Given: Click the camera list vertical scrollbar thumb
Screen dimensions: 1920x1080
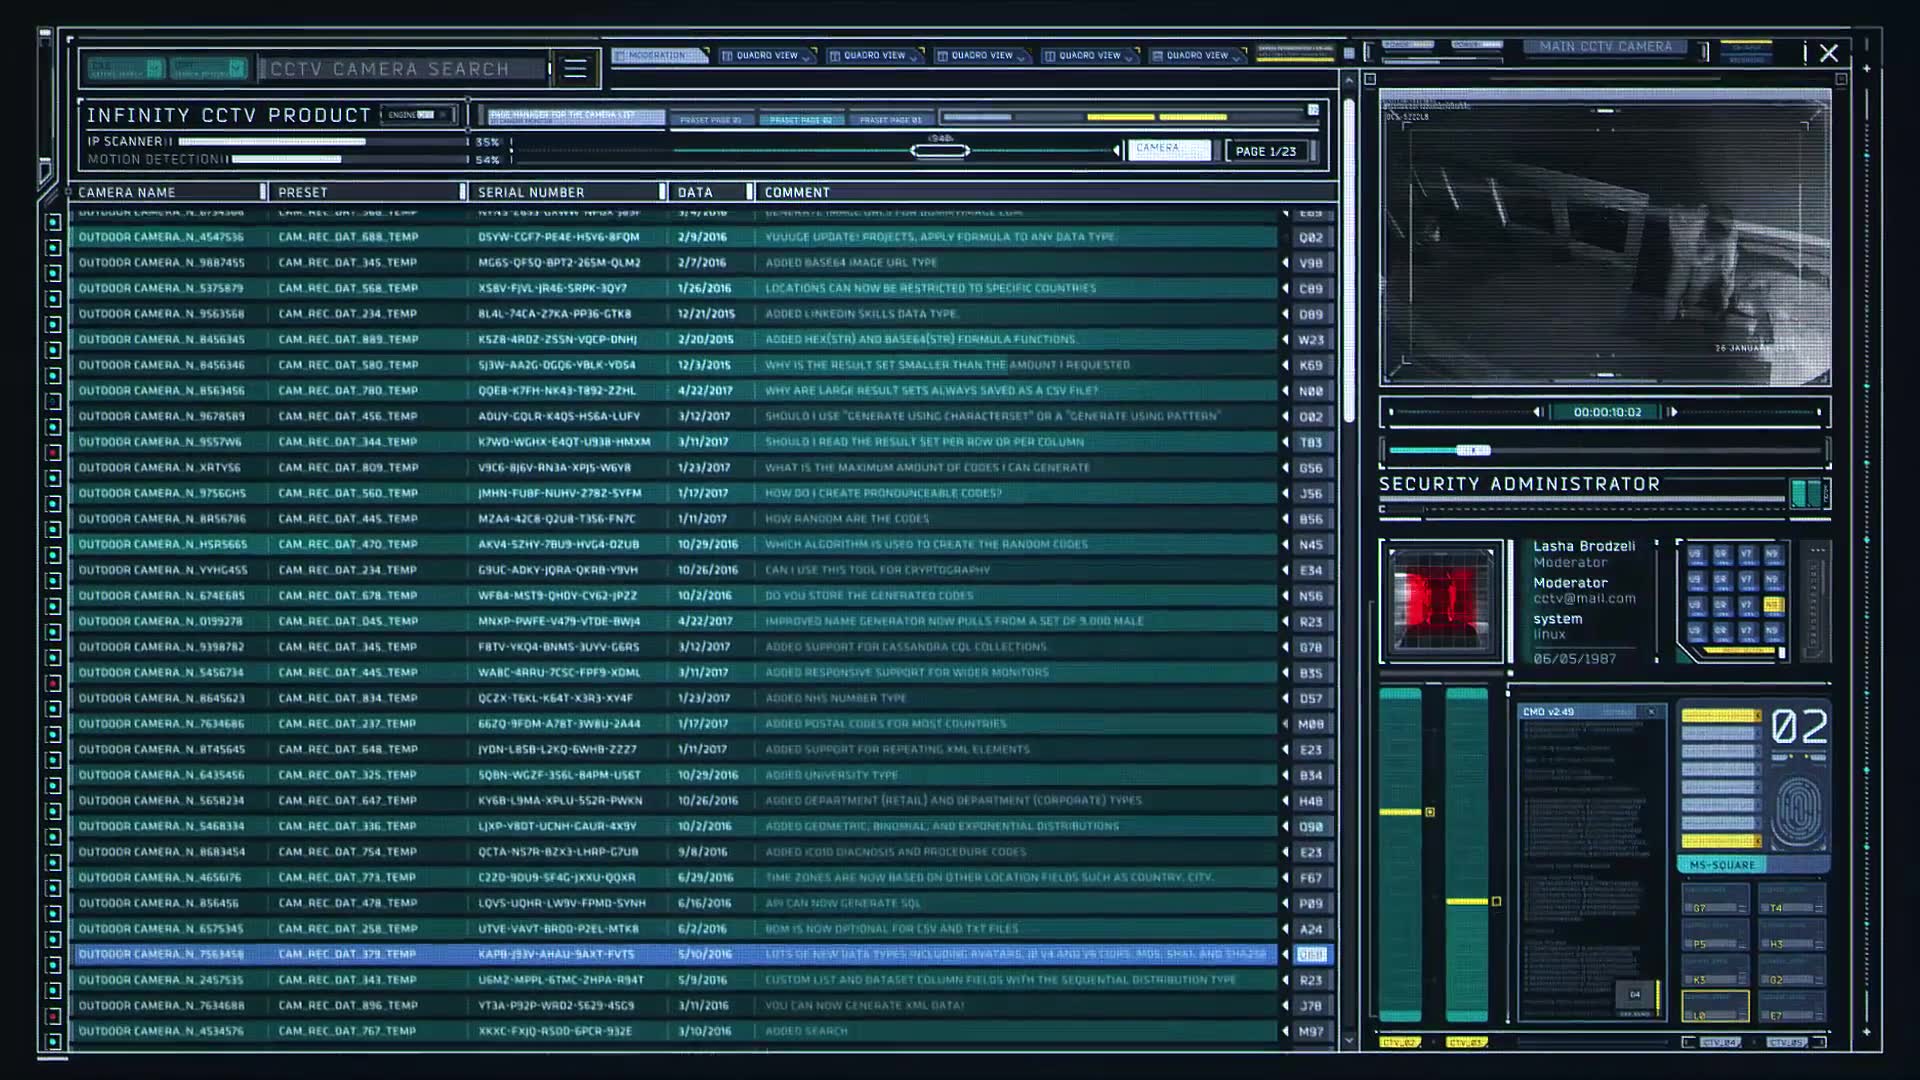Looking at the screenshot, I should (x=1348, y=260).
